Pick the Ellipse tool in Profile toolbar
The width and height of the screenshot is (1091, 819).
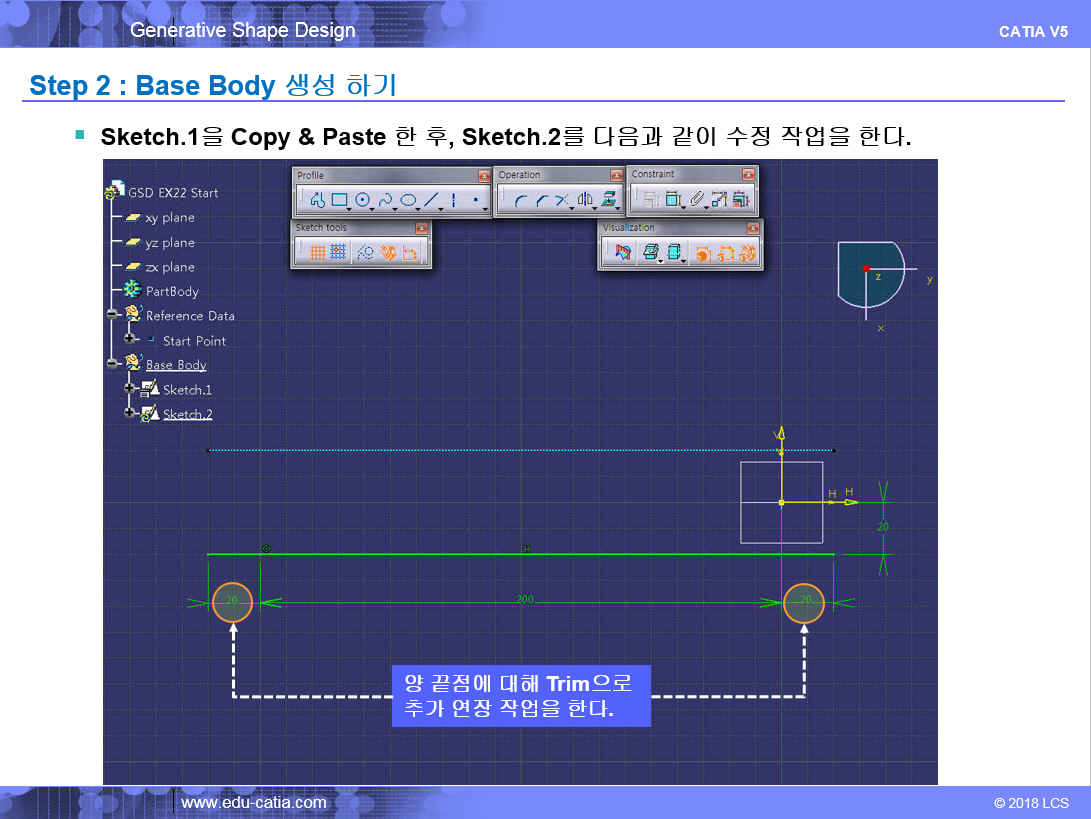pos(408,201)
